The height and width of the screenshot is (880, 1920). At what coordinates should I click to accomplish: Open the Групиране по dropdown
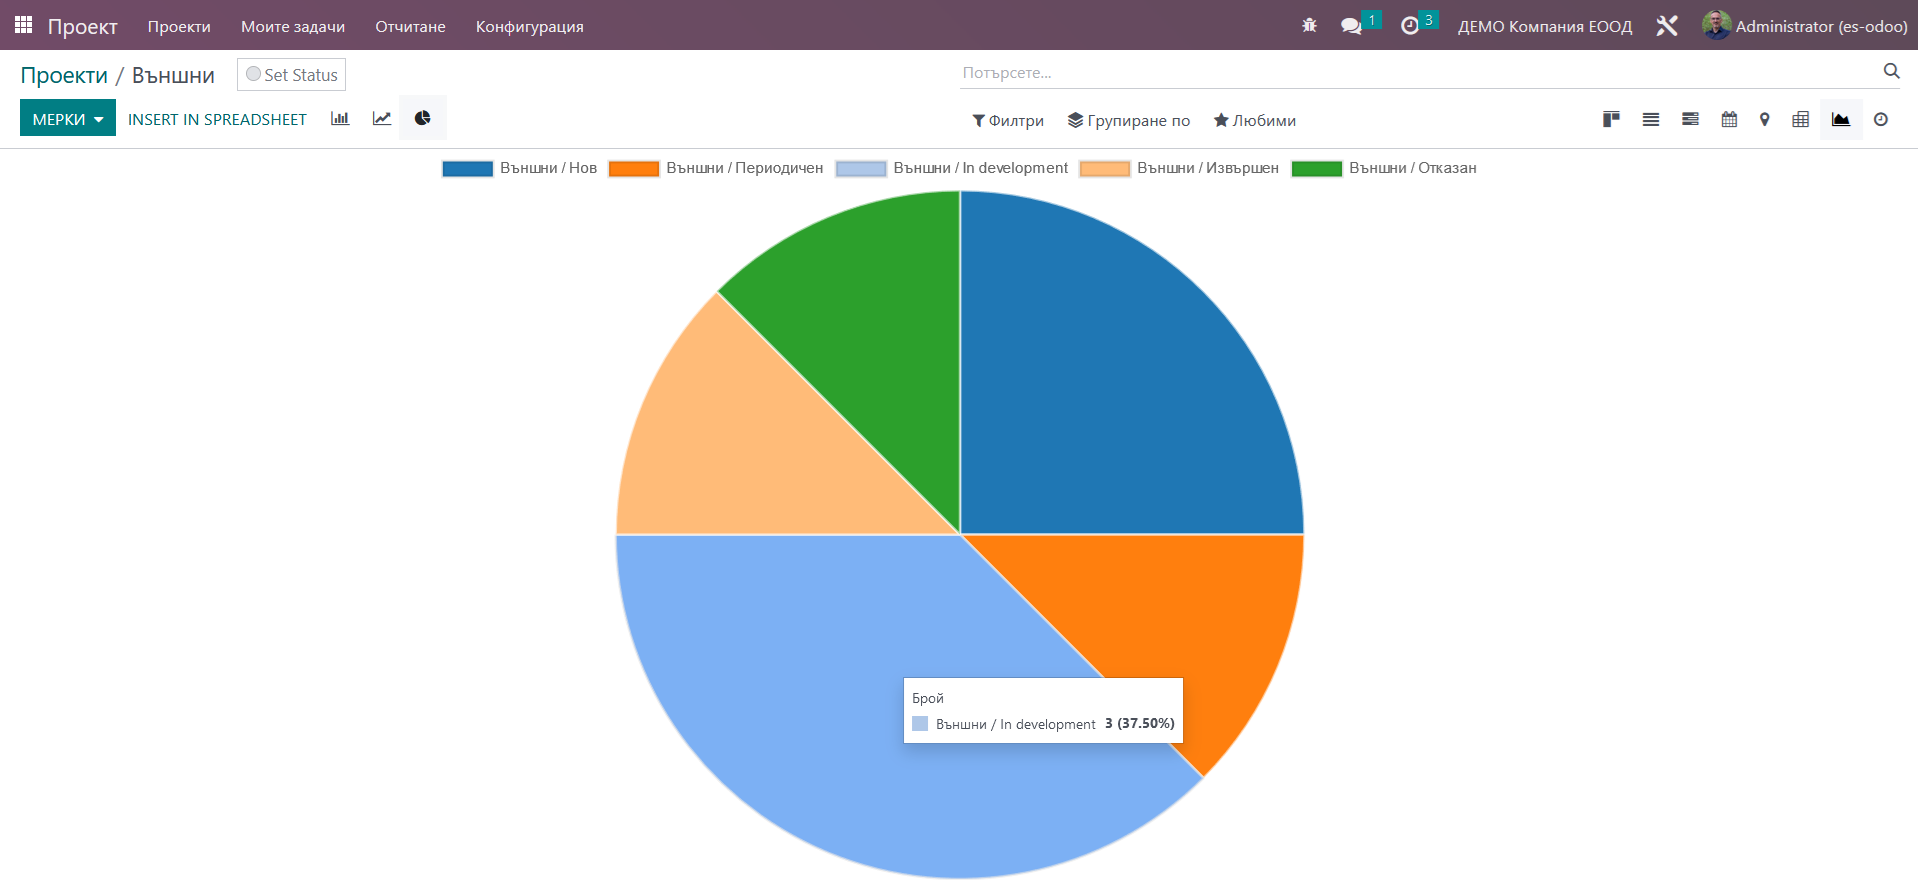click(1129, 120)
